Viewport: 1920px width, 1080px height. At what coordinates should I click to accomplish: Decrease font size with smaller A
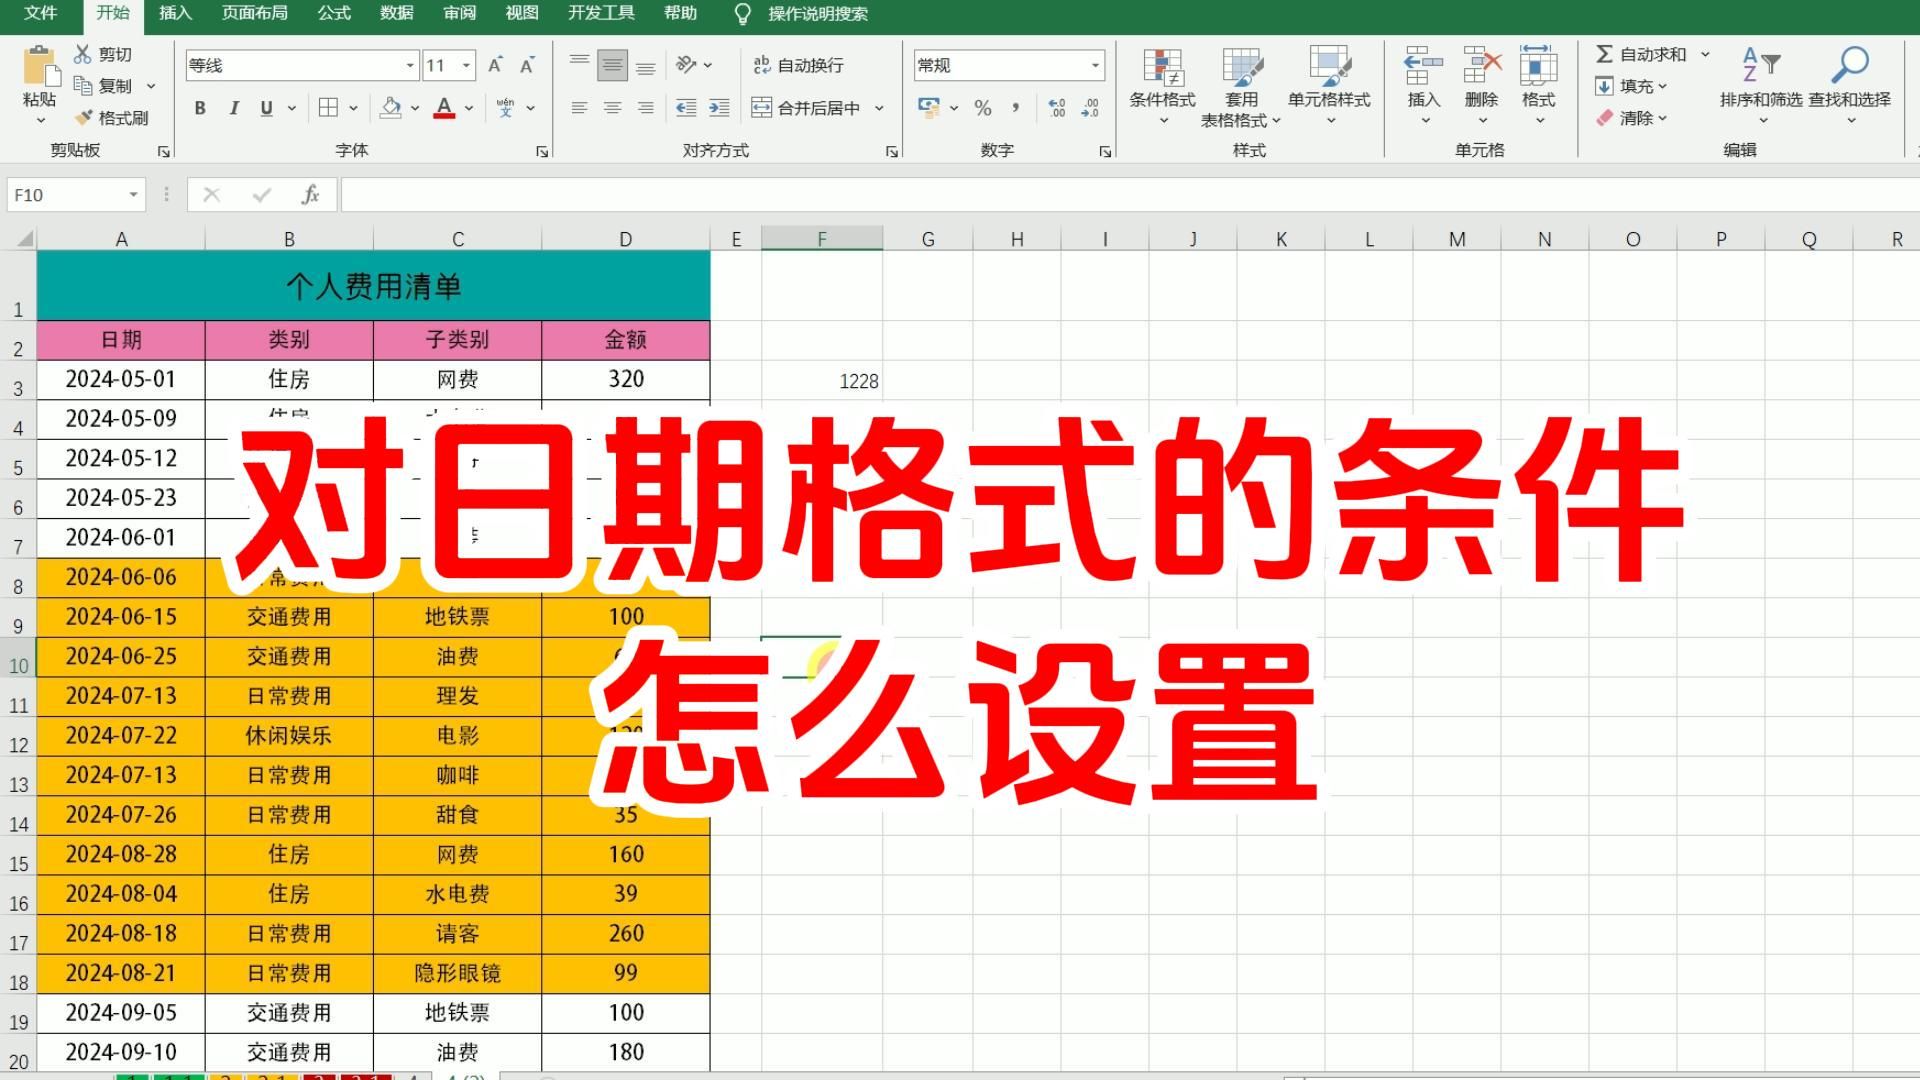point(527,65)
